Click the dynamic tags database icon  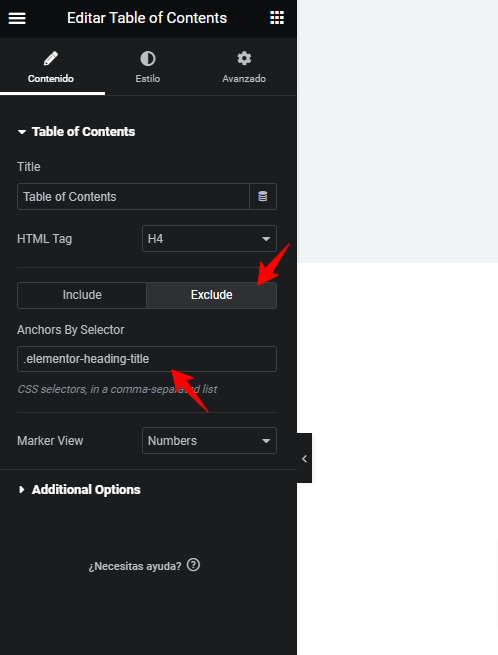pyautogui.click(x=263, y=196)
